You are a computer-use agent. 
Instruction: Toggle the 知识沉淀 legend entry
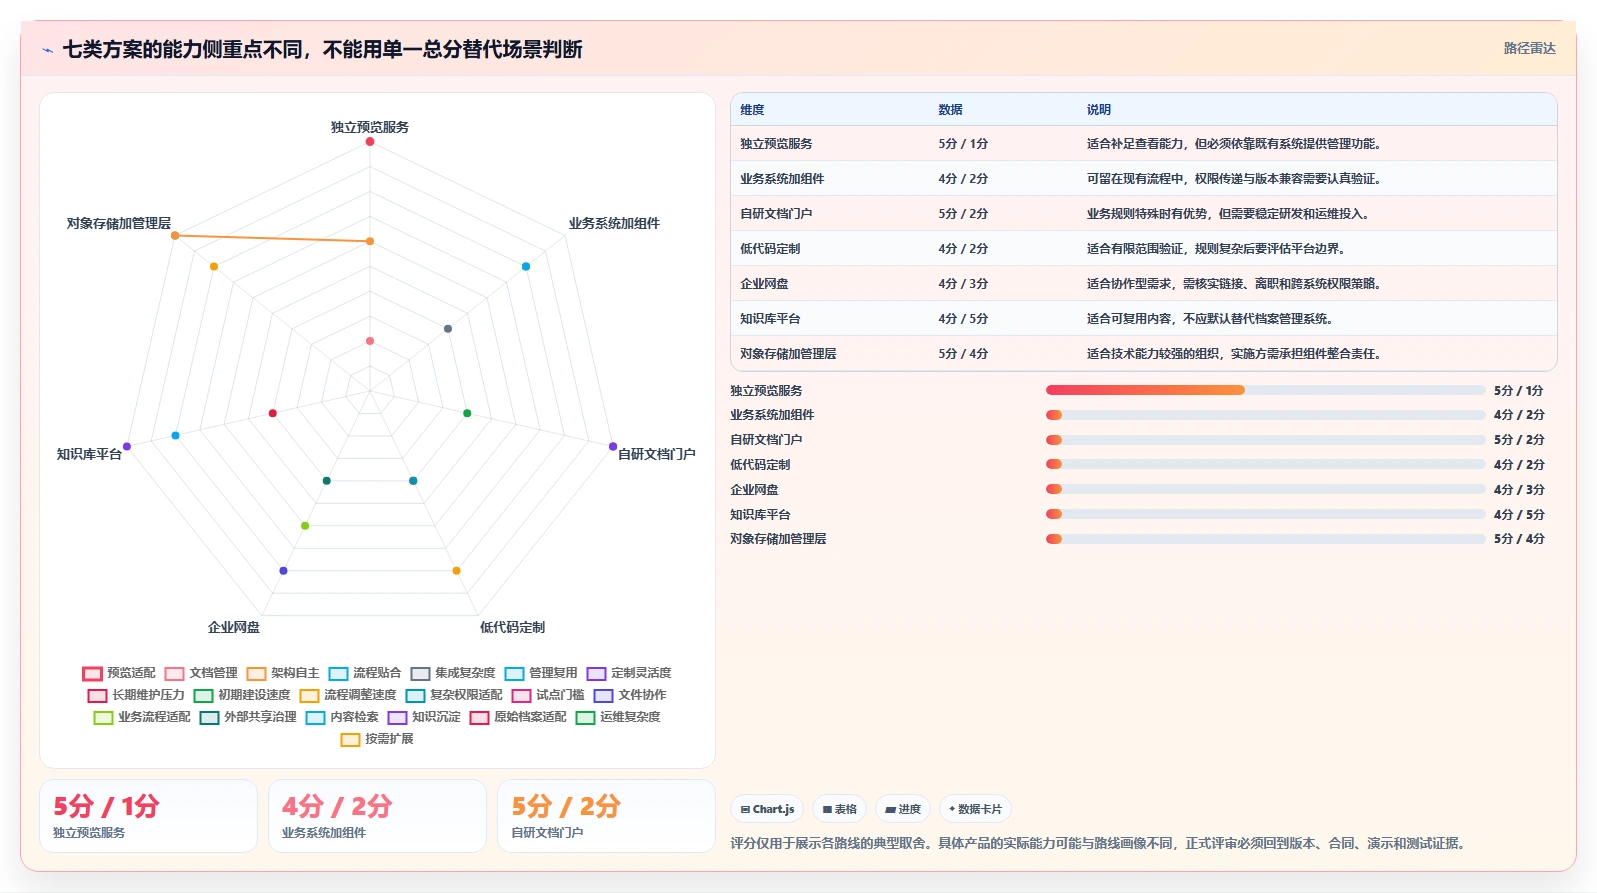point(424,717)
